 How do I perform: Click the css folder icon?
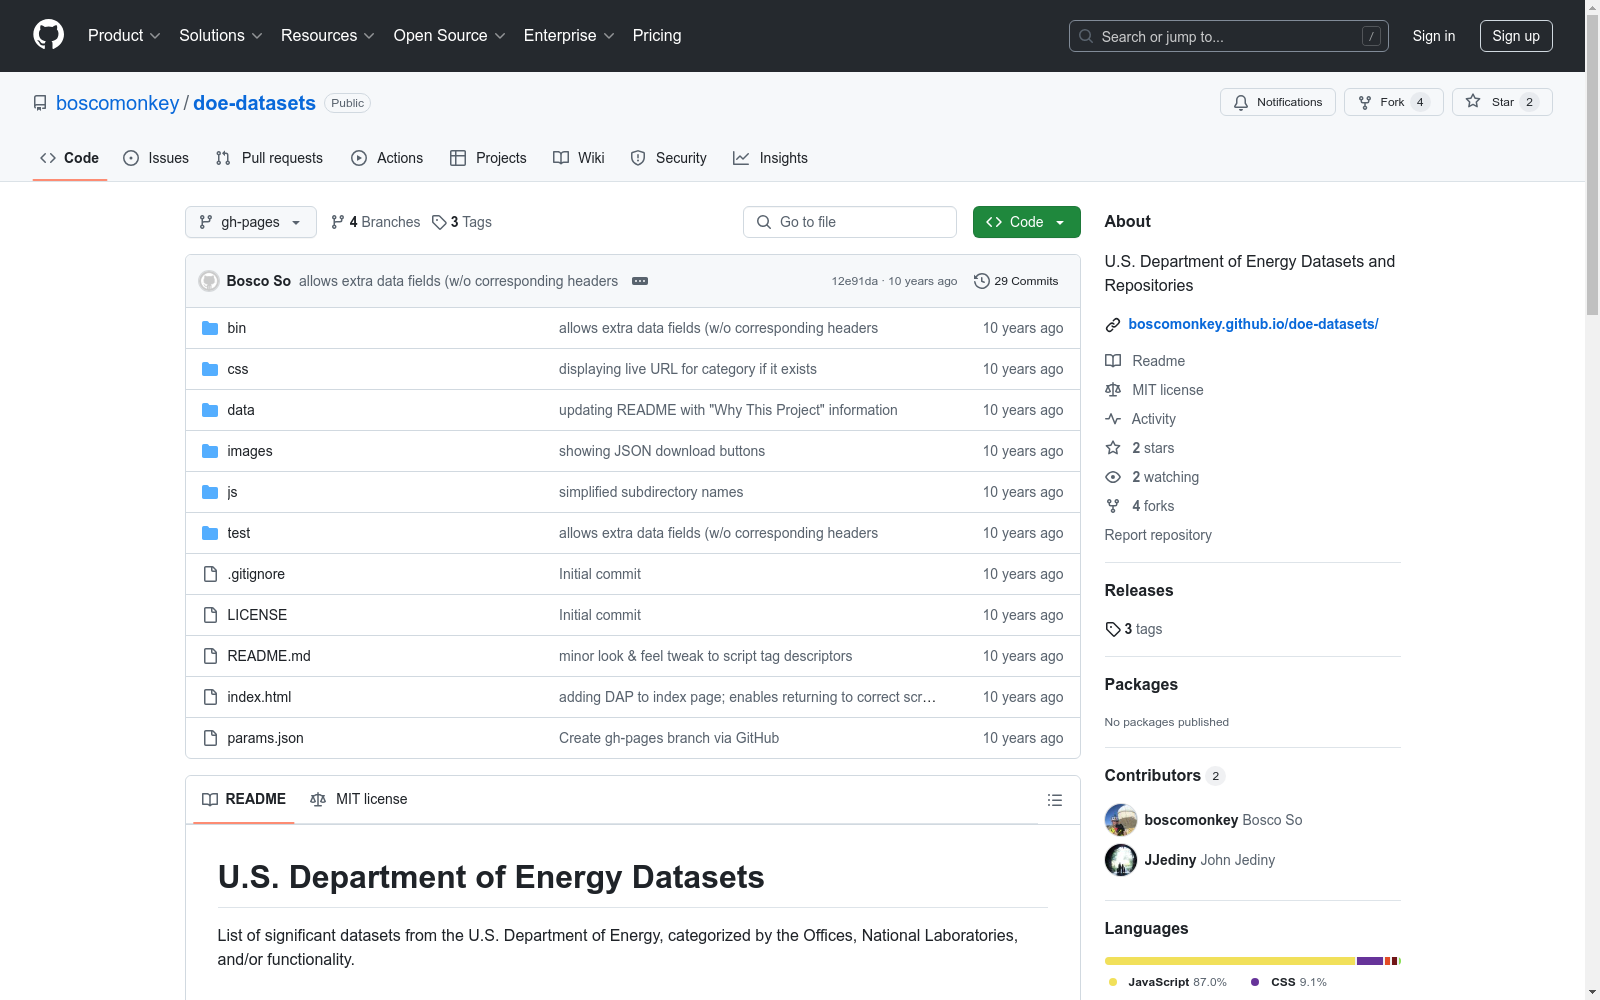[x=210, y=369]
